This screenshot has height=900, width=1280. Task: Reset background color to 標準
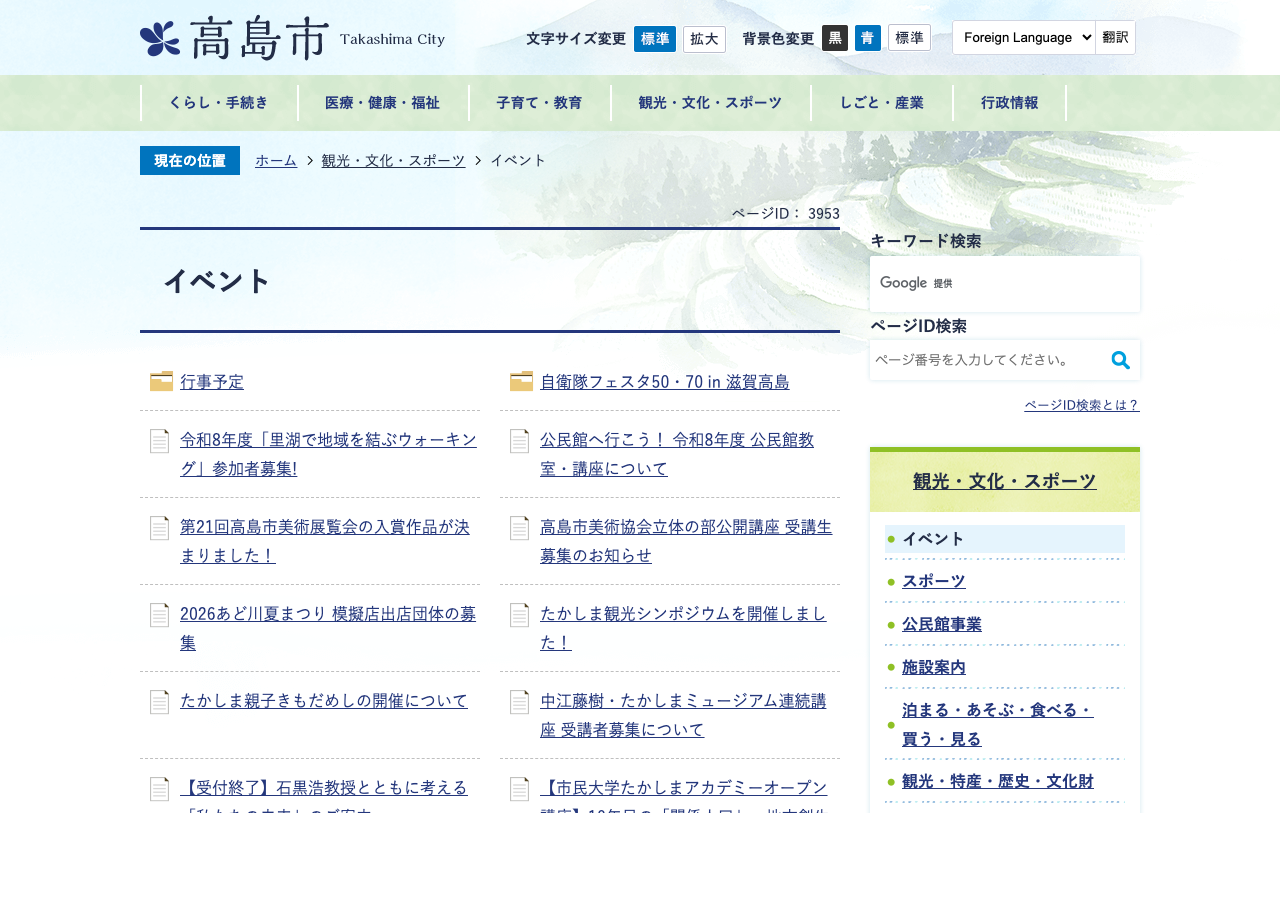pyautogui.click(x=909, y=38)
